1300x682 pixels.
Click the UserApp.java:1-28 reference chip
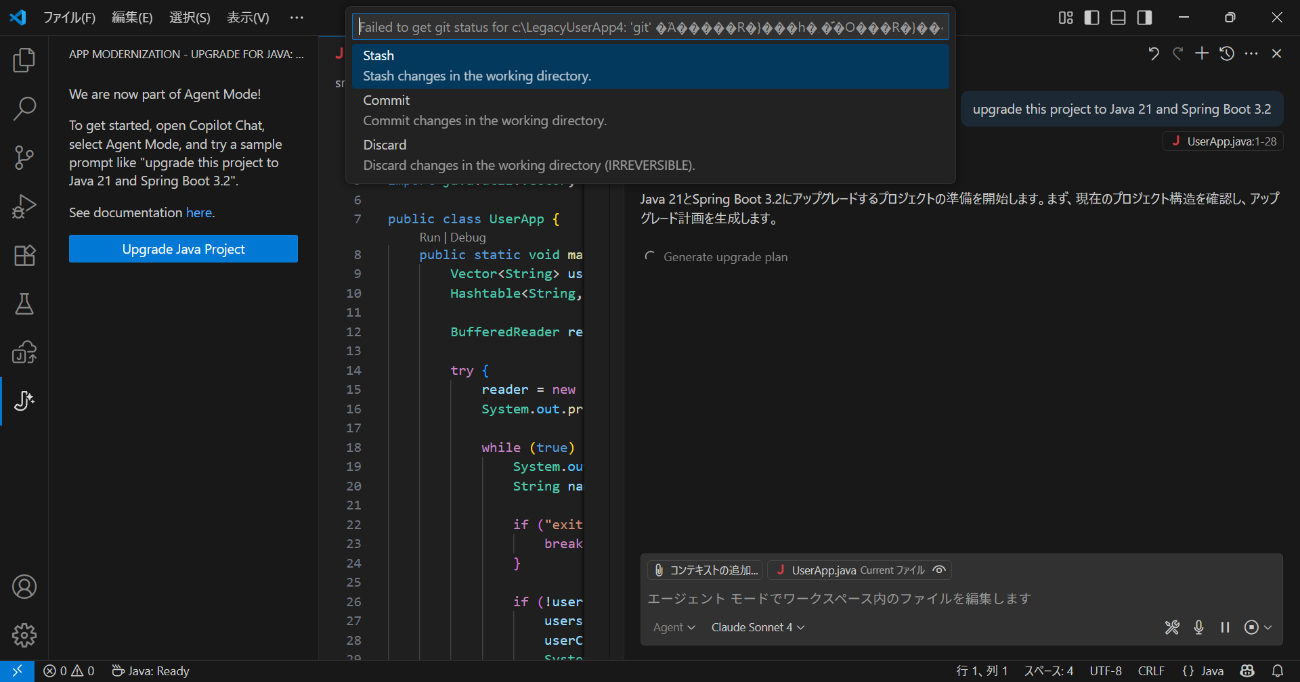[1223, 142]
